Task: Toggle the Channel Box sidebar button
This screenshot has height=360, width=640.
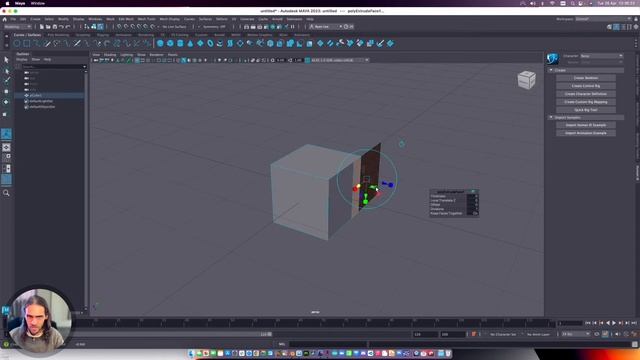Action: [x=636, y=27]
